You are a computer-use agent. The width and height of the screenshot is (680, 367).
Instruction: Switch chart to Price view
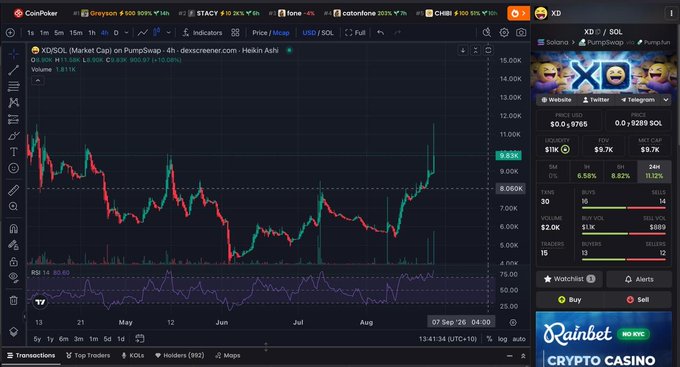click(x=260, y=33)
